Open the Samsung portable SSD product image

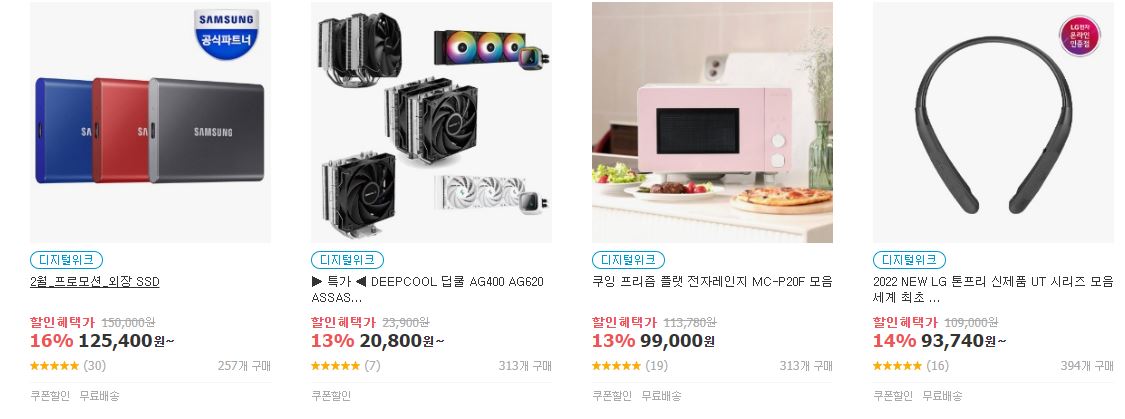[151, 122]
